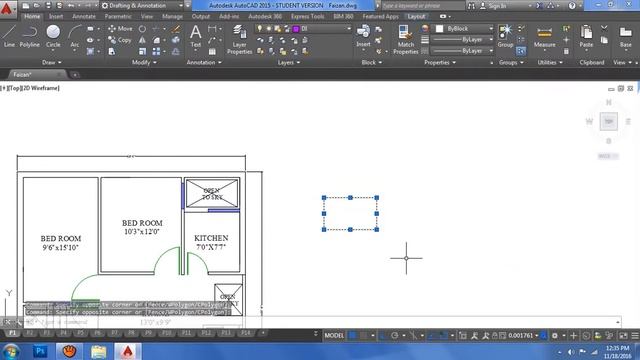Click the Table annotation icon
The width and height of the screenshot is (640, 360).
point(212,51)
